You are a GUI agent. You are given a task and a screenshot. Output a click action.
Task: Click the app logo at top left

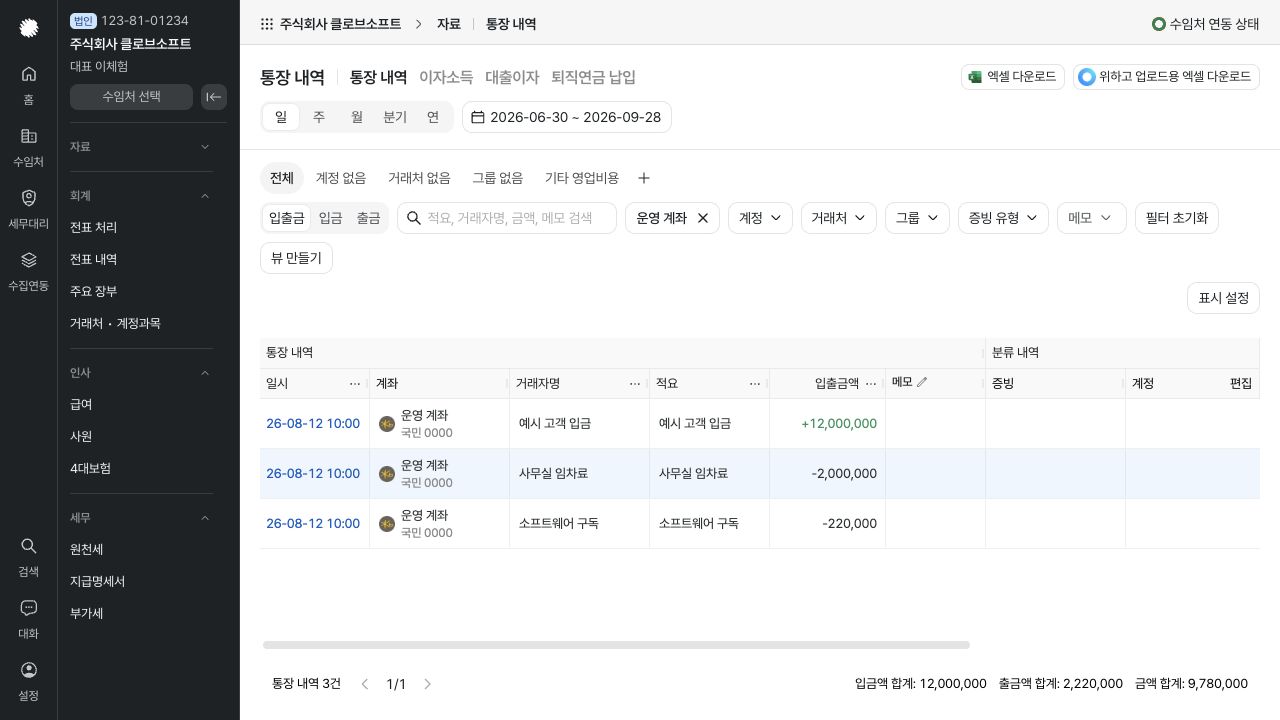[x=29, y=28]
